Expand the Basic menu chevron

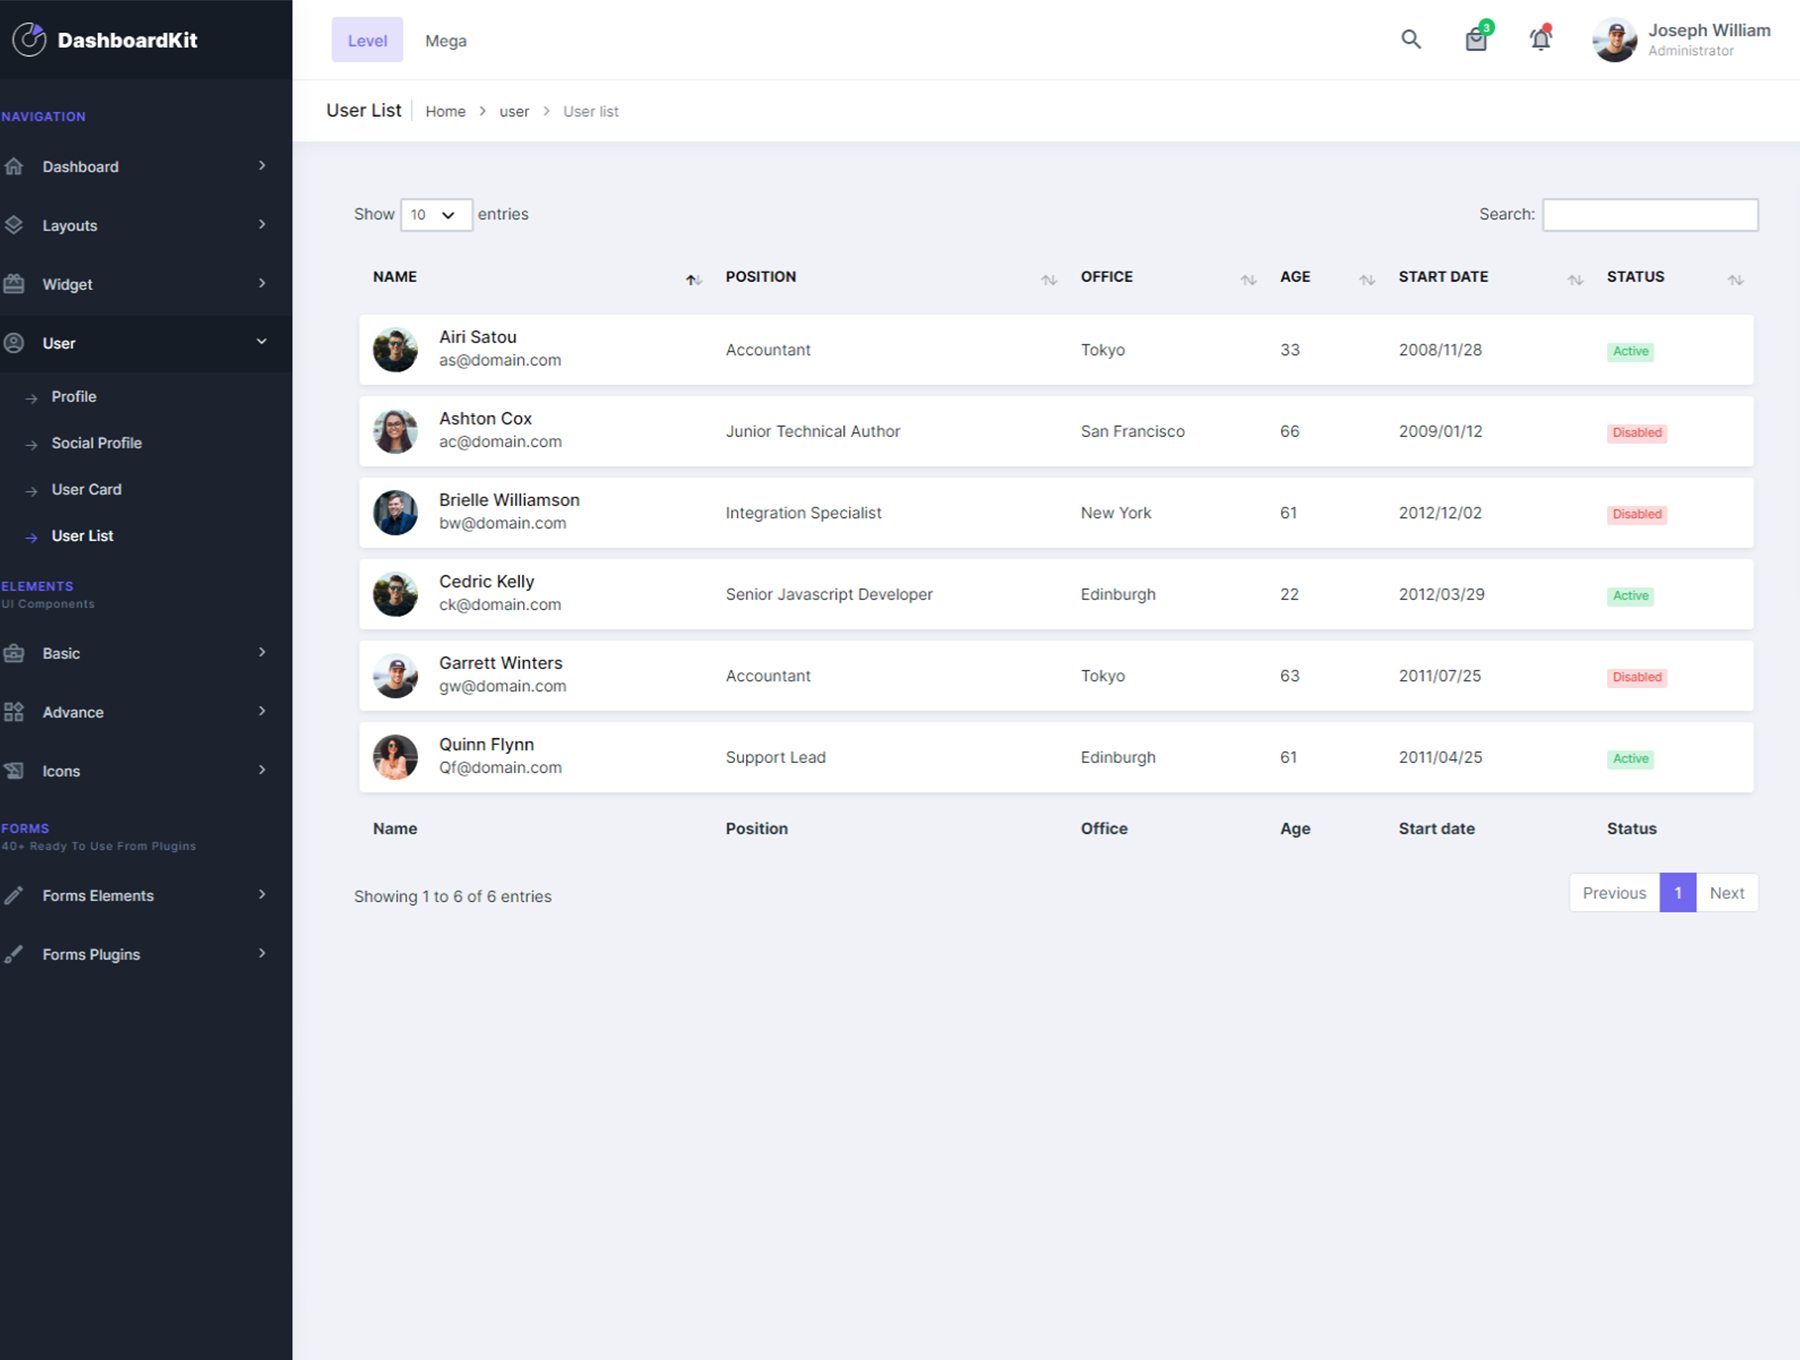click(262, 653)
